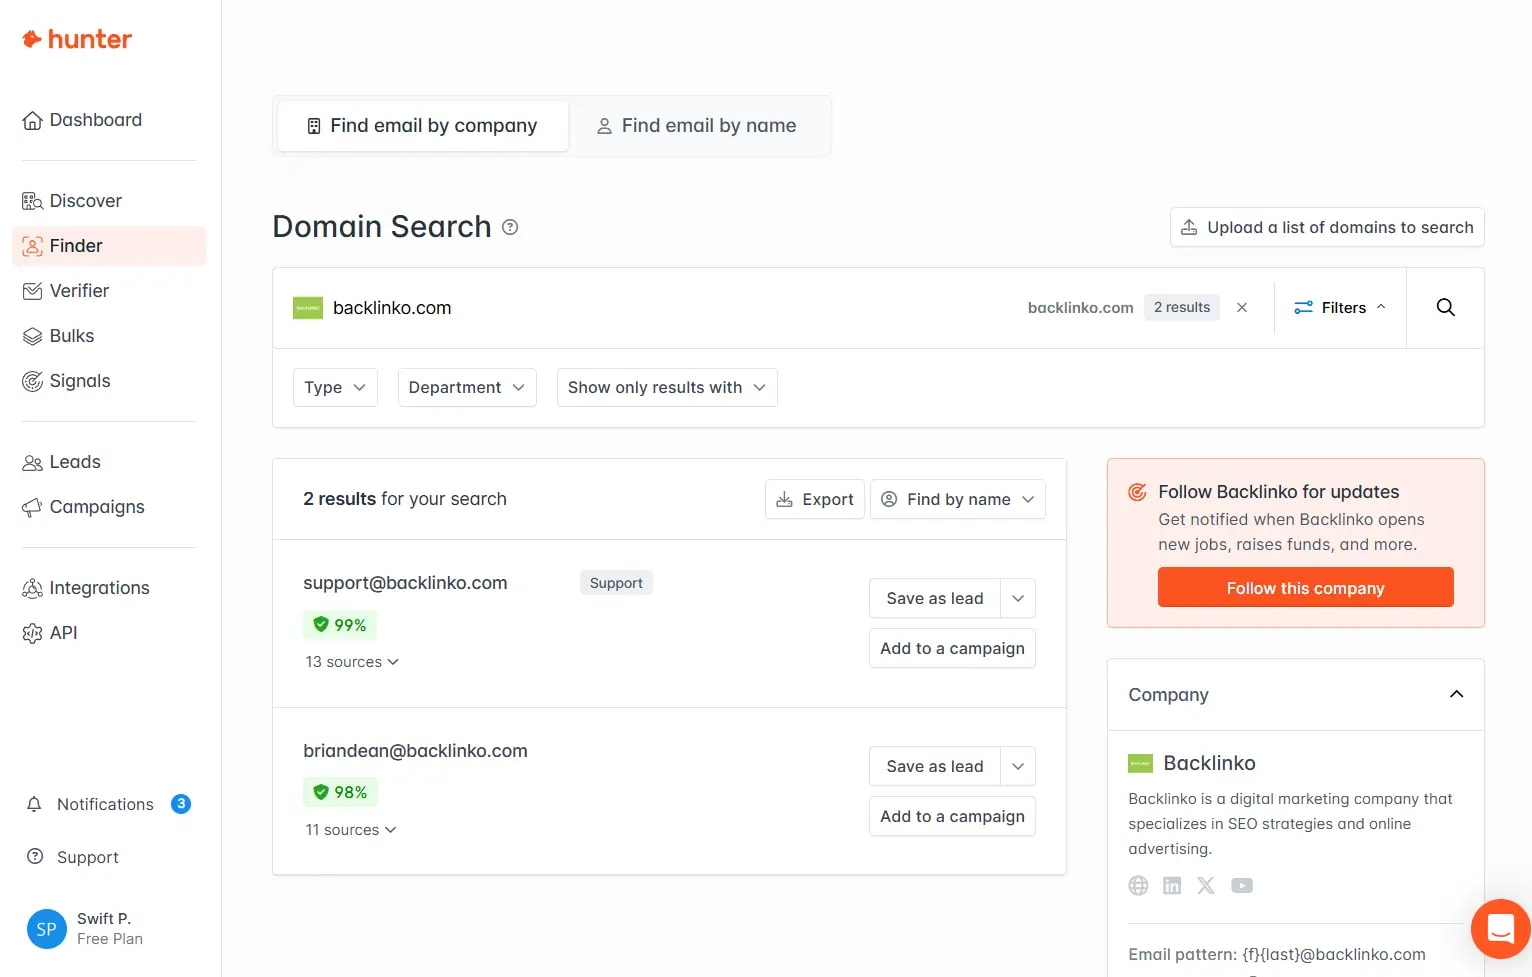
Task: Save support@backlinko.com as lead
Action: coord(935,598)
